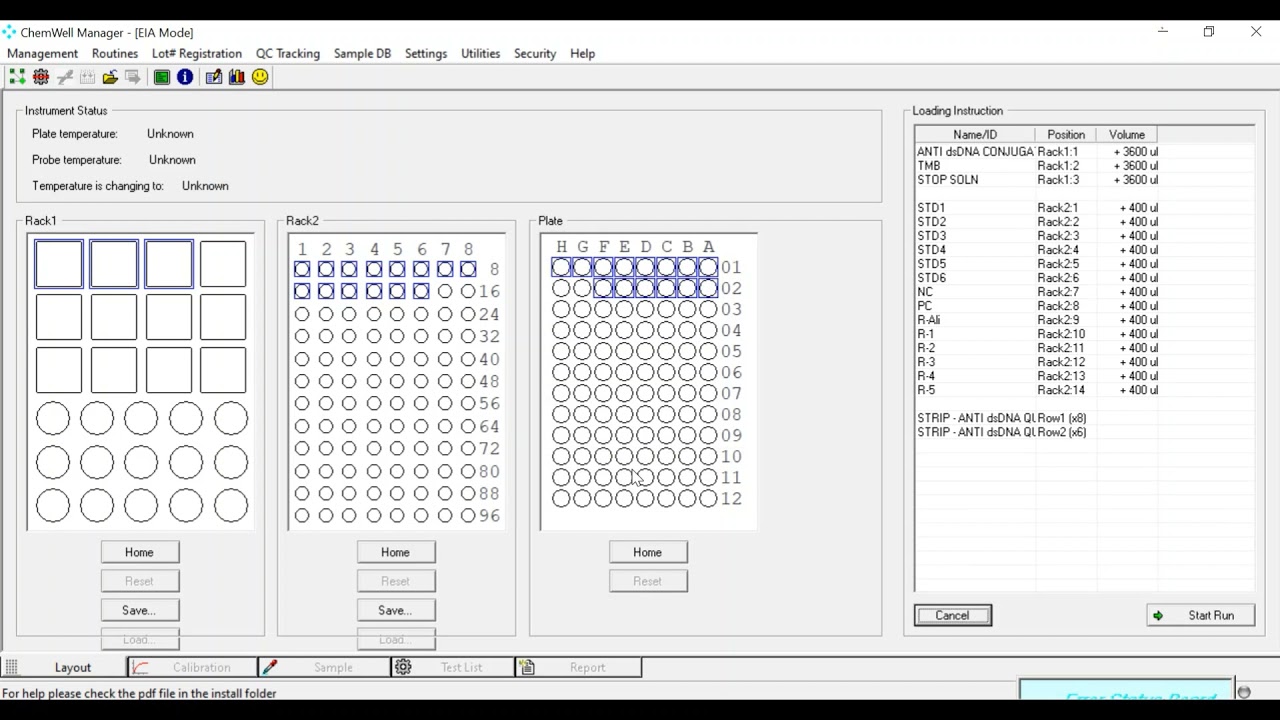Open the Security menu

(x=535, y=53)
